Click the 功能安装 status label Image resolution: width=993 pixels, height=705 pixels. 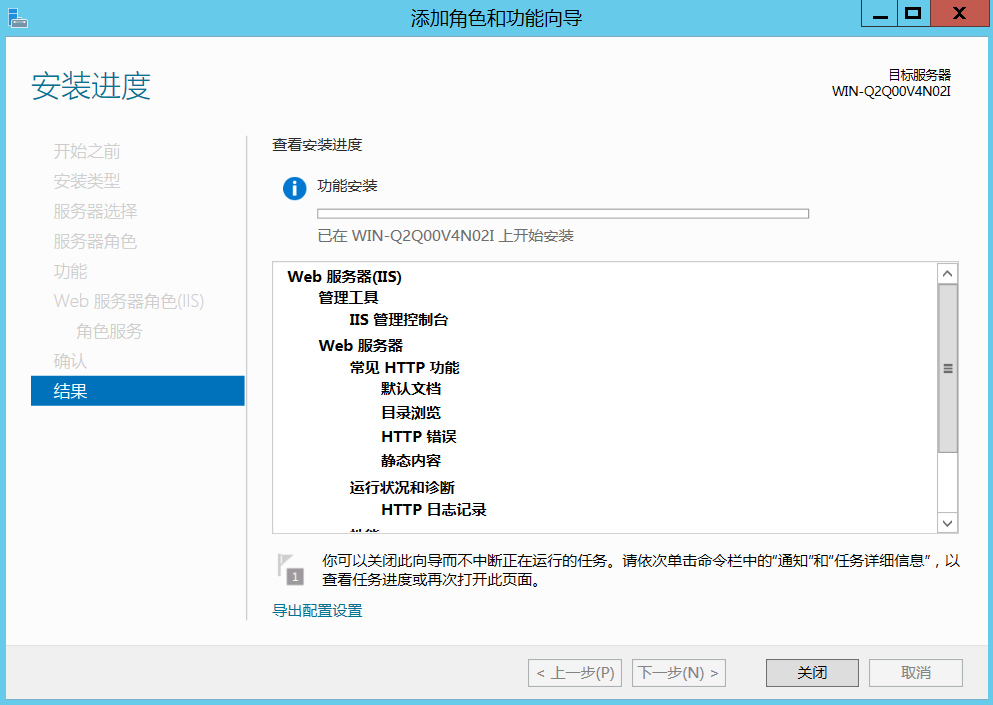point(348,186)
